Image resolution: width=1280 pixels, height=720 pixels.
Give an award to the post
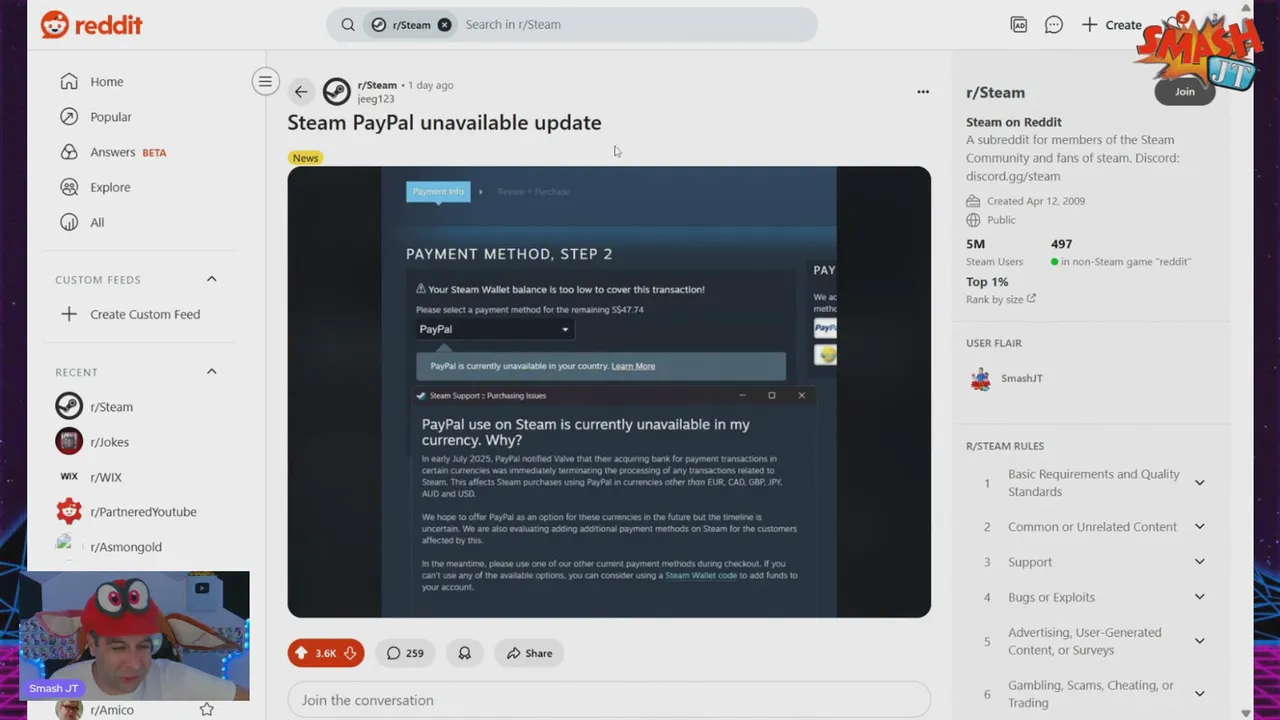(465, 653)
